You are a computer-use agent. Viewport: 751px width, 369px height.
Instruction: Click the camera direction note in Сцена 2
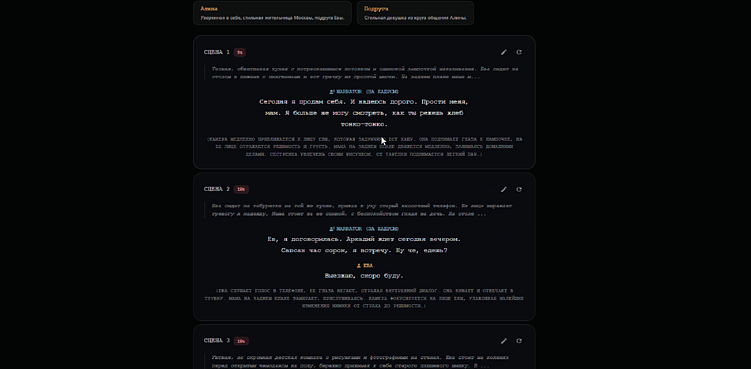(x=364, y=298)
